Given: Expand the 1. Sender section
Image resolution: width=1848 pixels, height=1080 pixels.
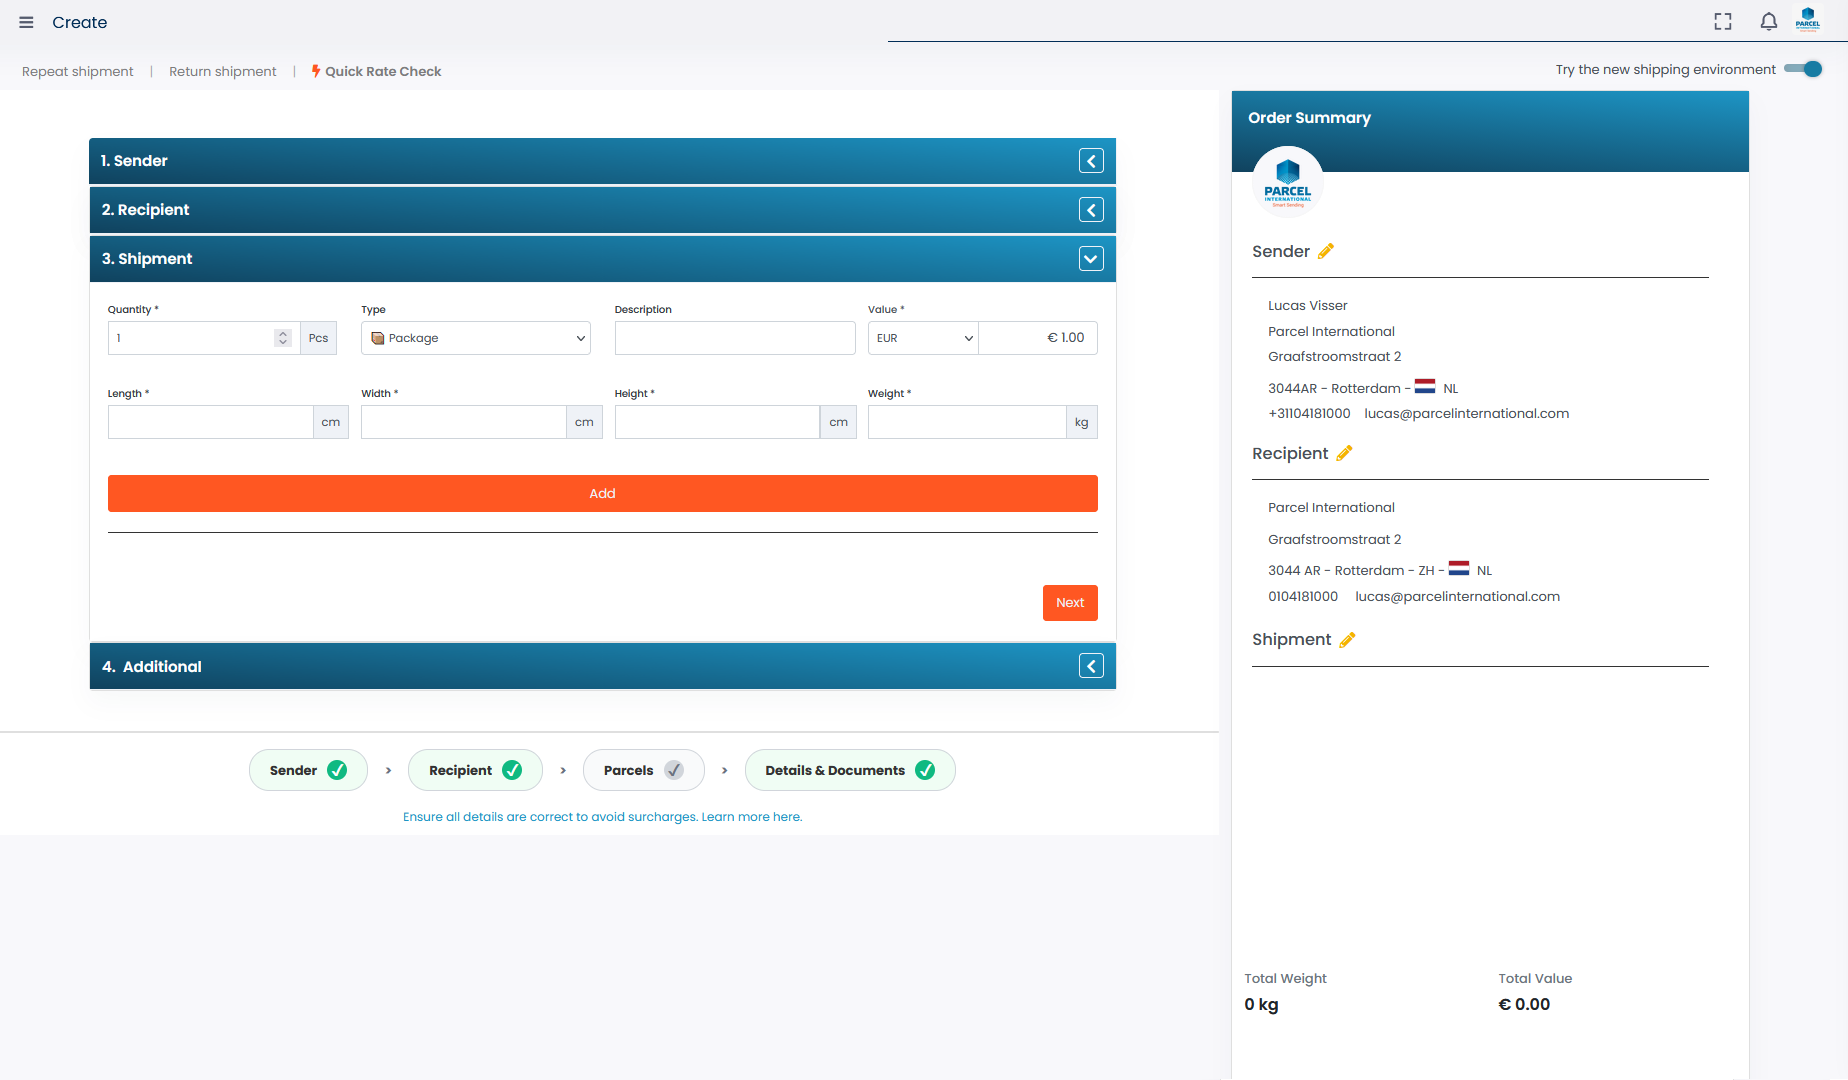Looking at the screenshot, I should (x=1091, y=161).
